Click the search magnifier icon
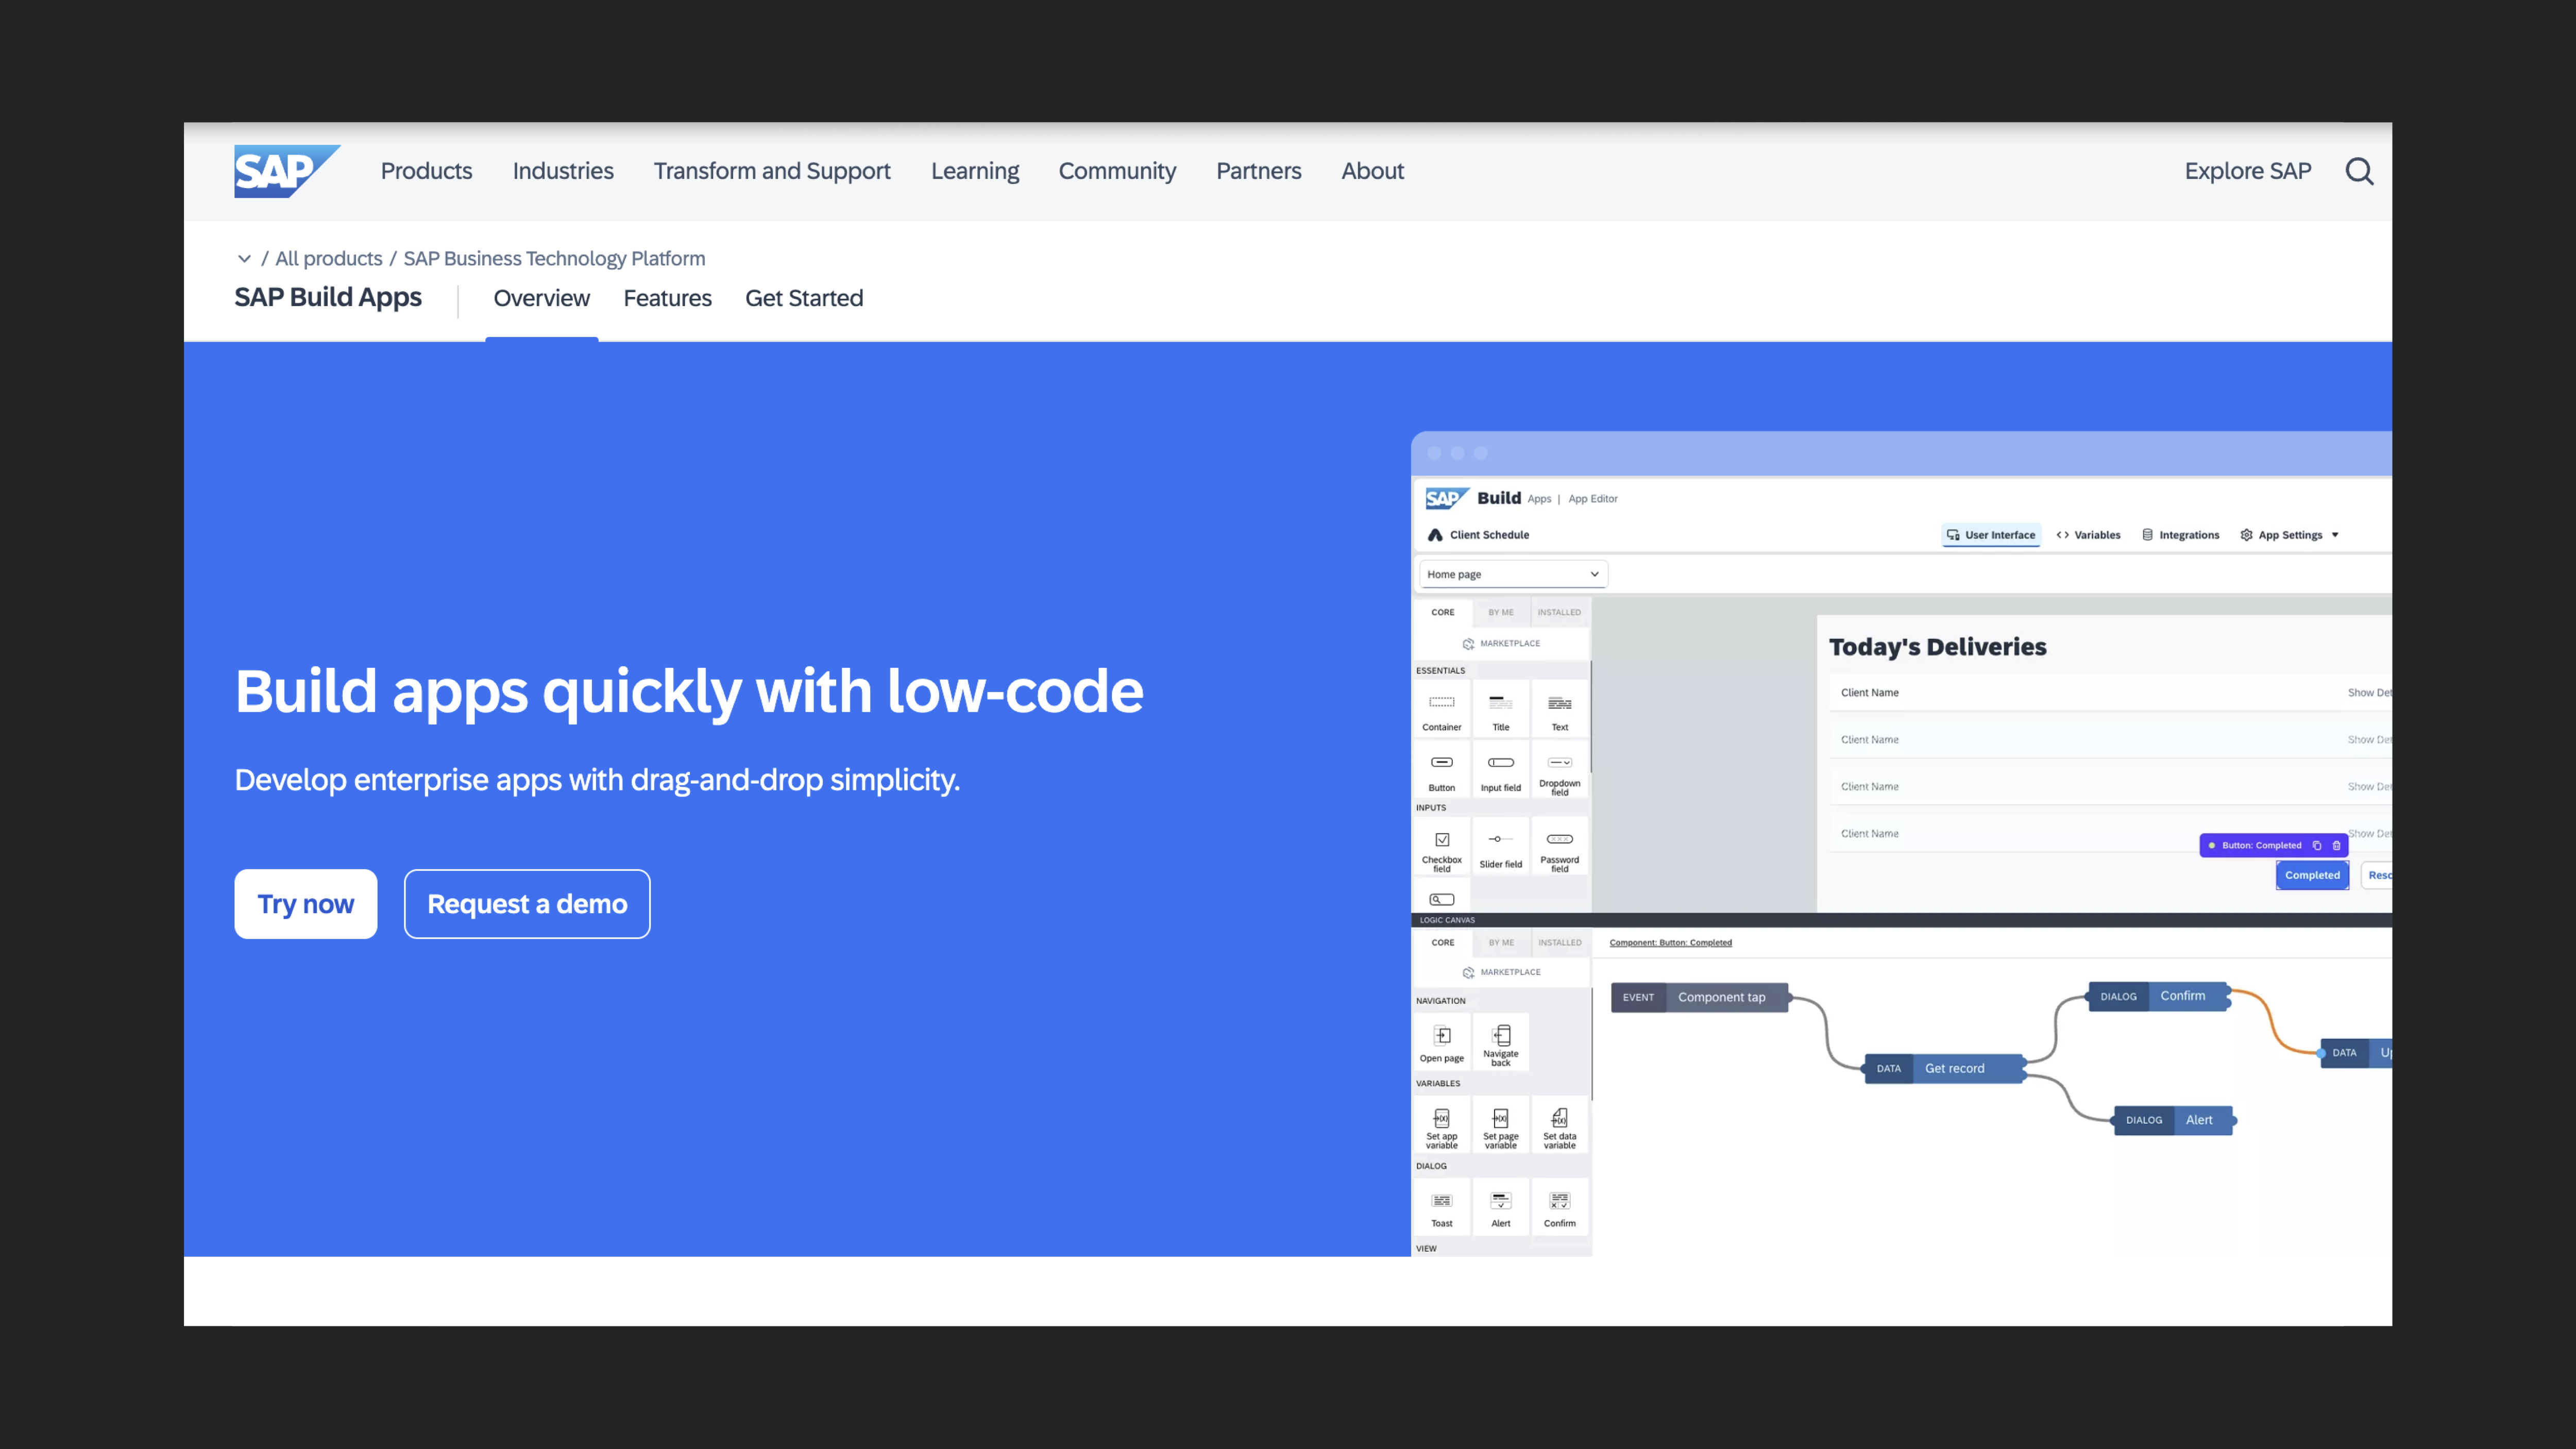This screenshot has width=2576, height=1449. click(2359, 171)
